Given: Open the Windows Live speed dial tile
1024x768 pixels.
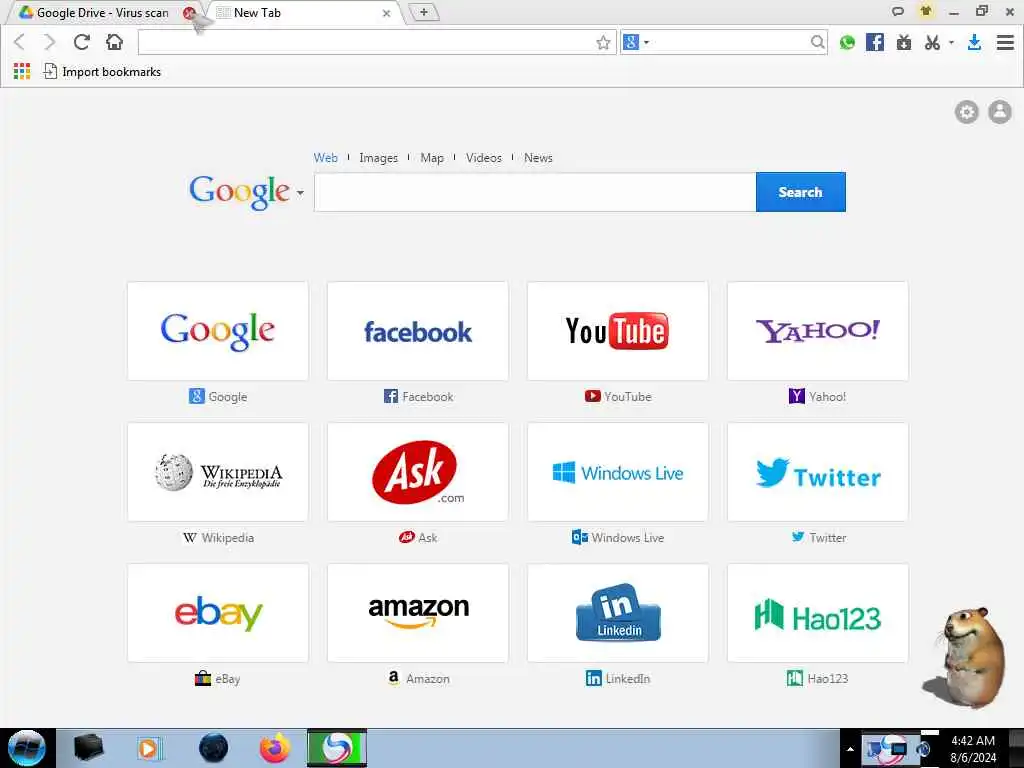Looking at the screenshot, I should click(618, 472).
